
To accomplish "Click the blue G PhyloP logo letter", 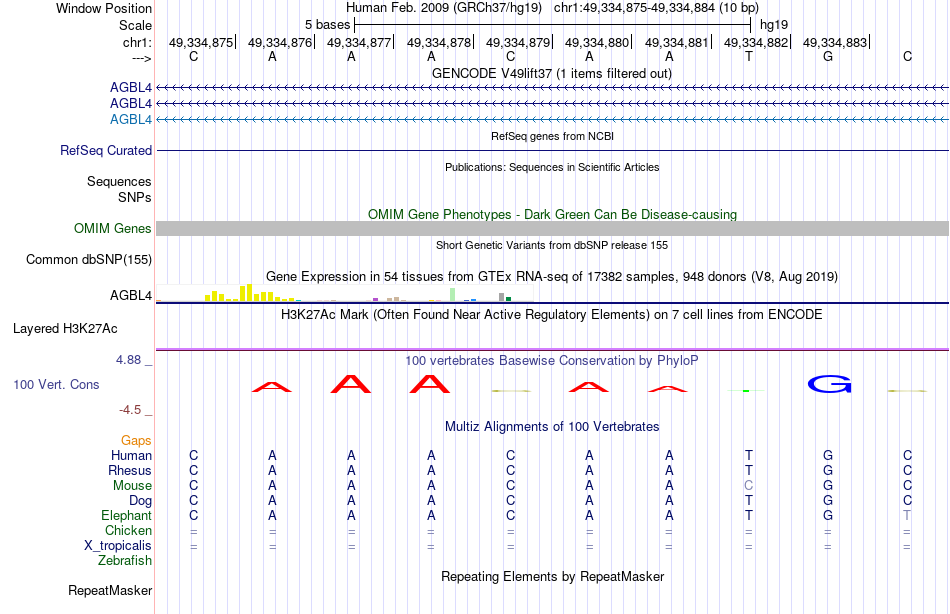I will 829,384.
